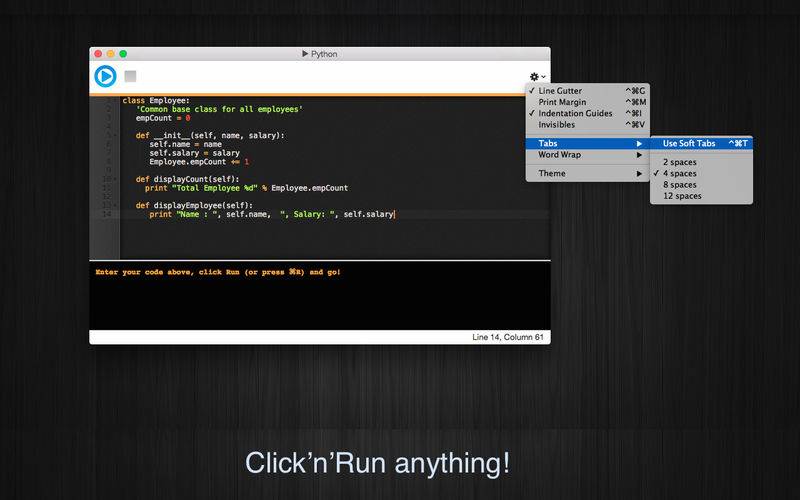
Task: Toggle Use Soft Tabs option
Action: pyautogui.click(x=702, y=143)
